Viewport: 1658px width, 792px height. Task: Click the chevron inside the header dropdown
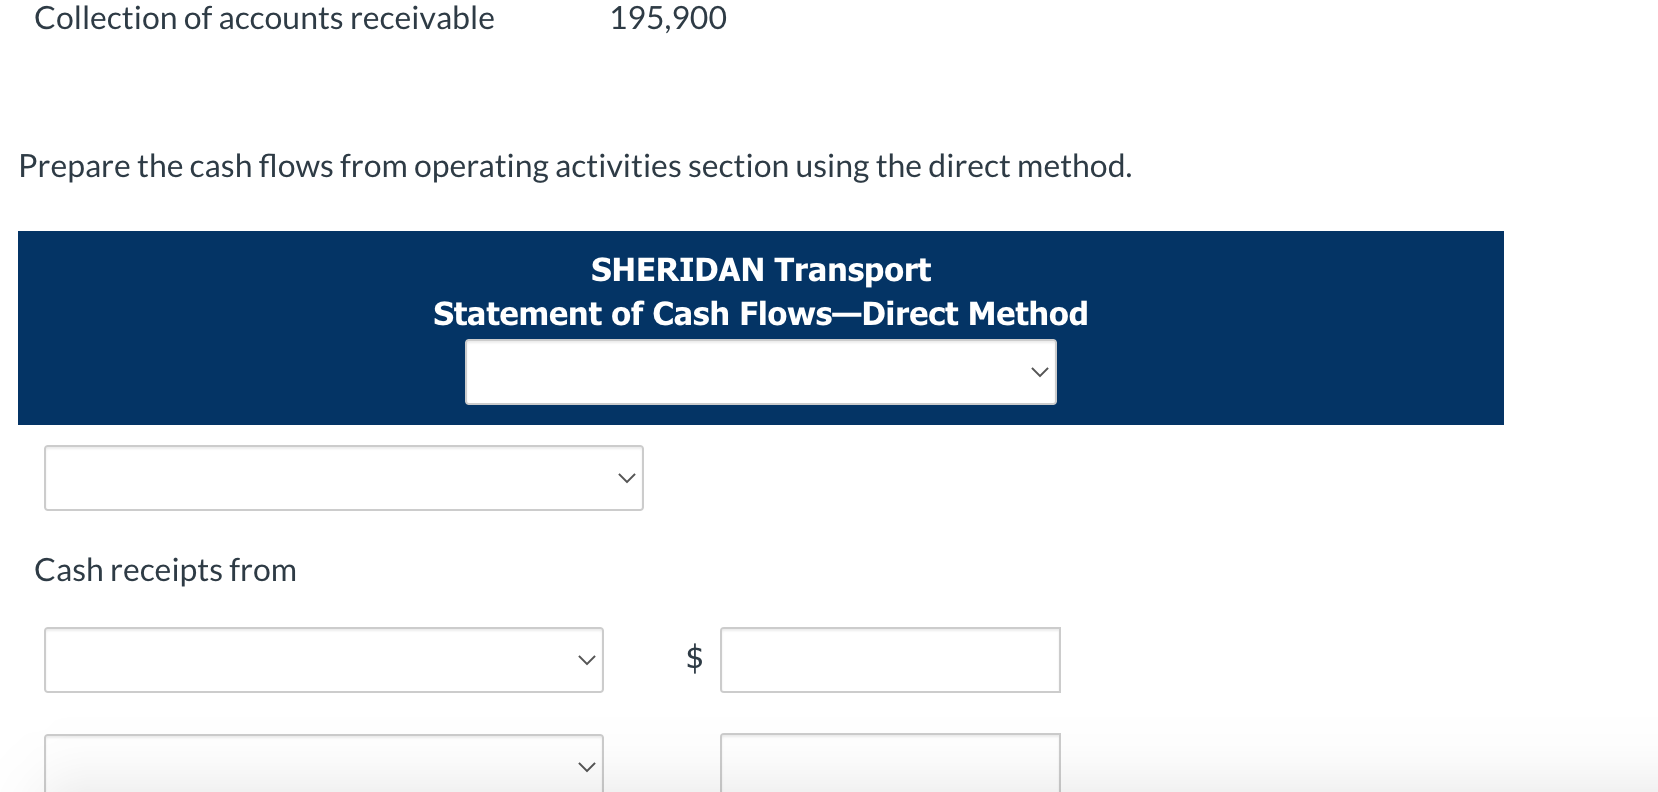[1038, 371]
